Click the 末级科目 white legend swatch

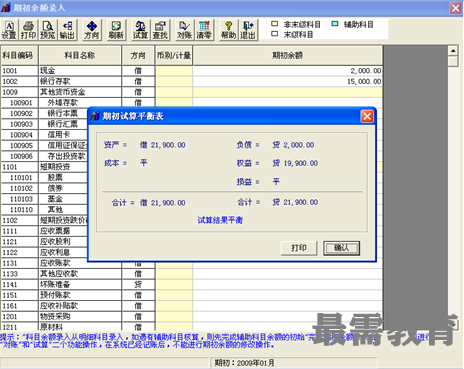tap(275, 34)
